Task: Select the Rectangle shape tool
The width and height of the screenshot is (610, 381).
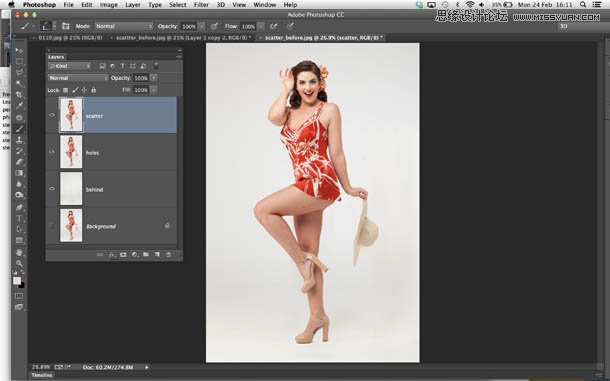Action: [x=19, y=241]
